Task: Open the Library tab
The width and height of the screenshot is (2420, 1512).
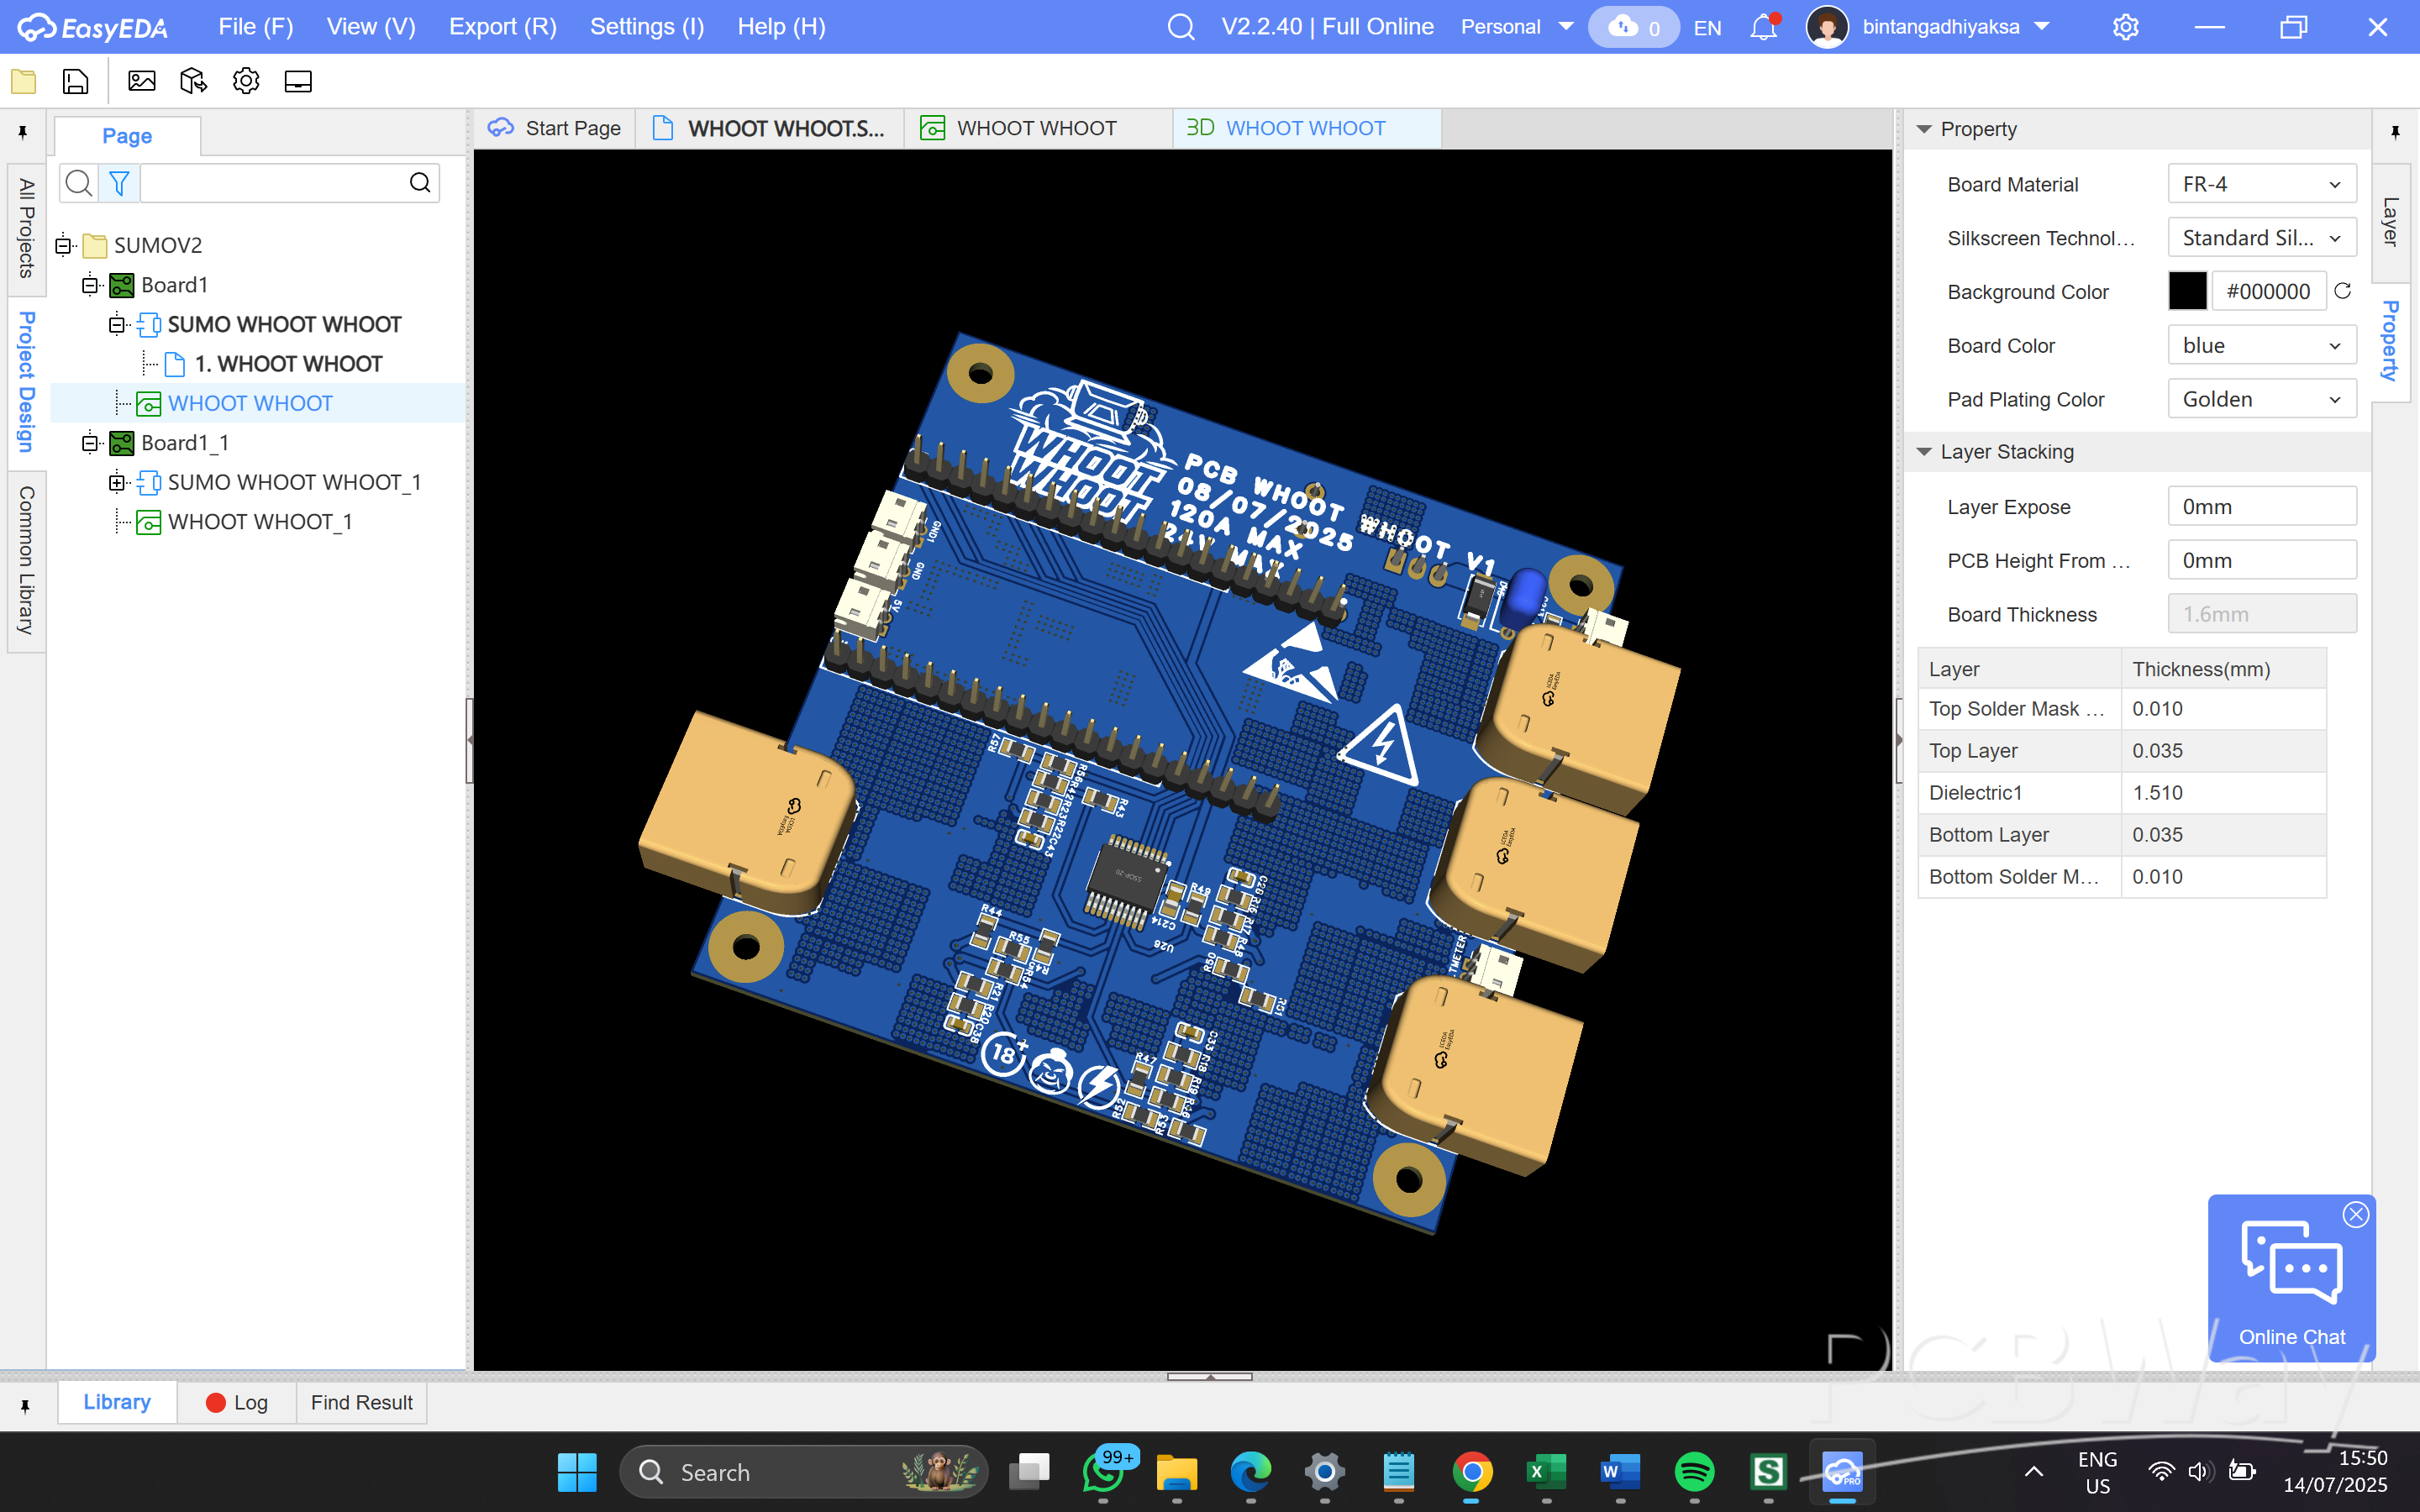Action: [117, 1402]
